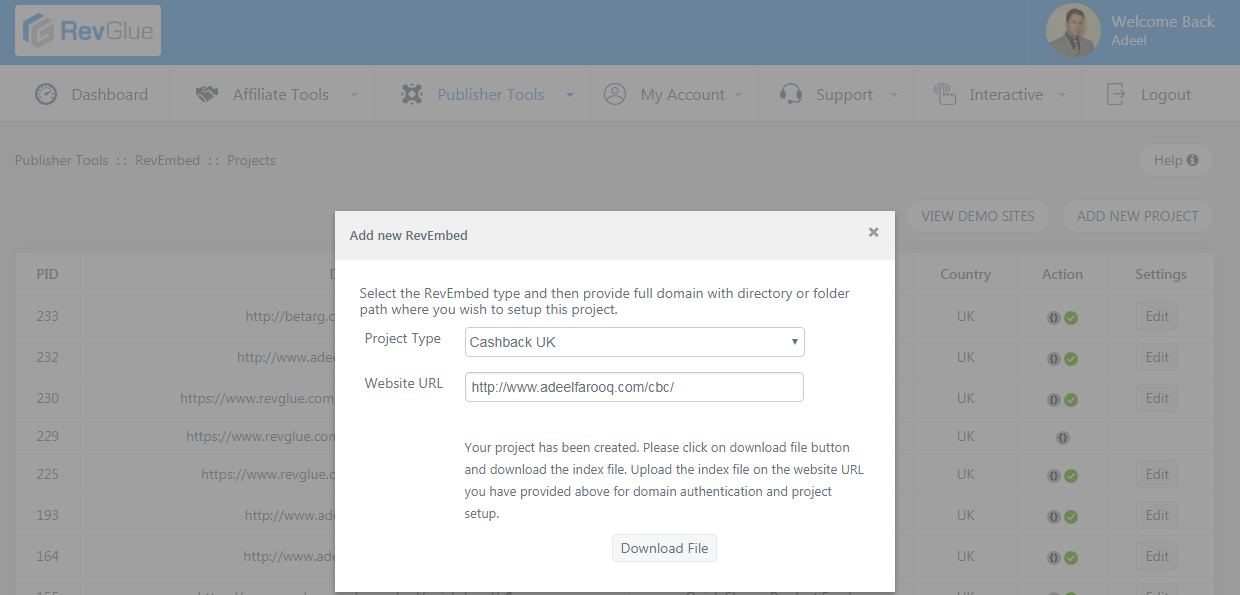1240x595 pixels.
Task: Click the Dashboard gauge icon
Action: point(46,94)
